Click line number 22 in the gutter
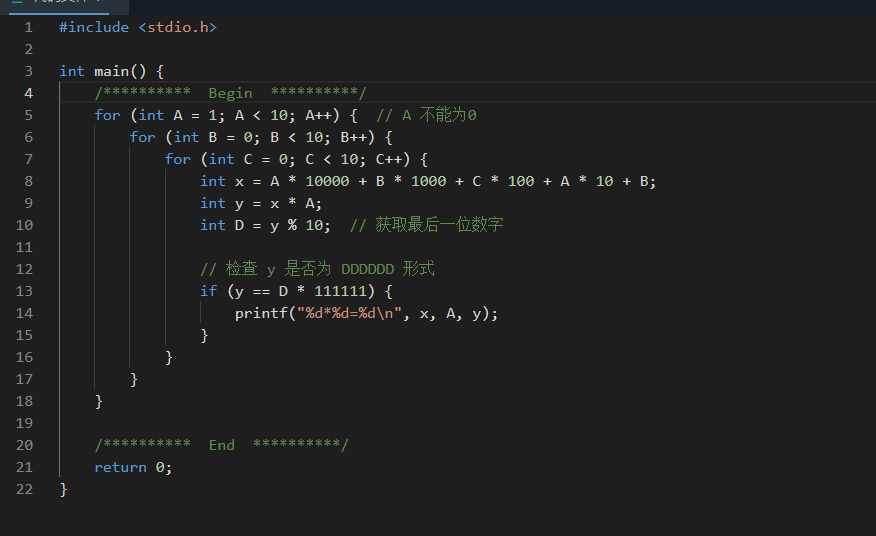This screenshot has width=876, height=536. pyautogui.click(x=24, y=489)
